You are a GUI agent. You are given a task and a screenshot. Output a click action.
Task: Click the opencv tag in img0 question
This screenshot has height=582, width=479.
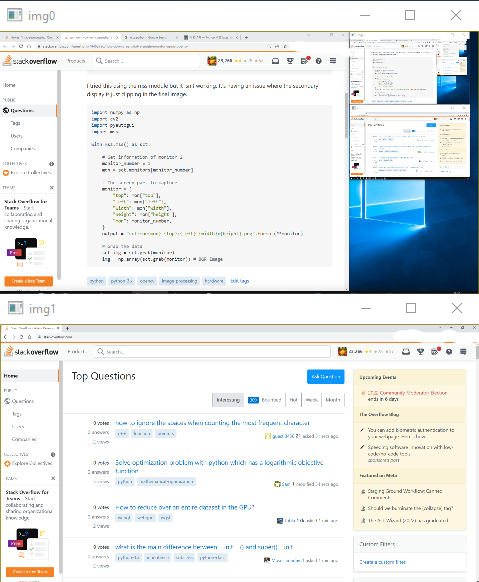tap(147, 281)
